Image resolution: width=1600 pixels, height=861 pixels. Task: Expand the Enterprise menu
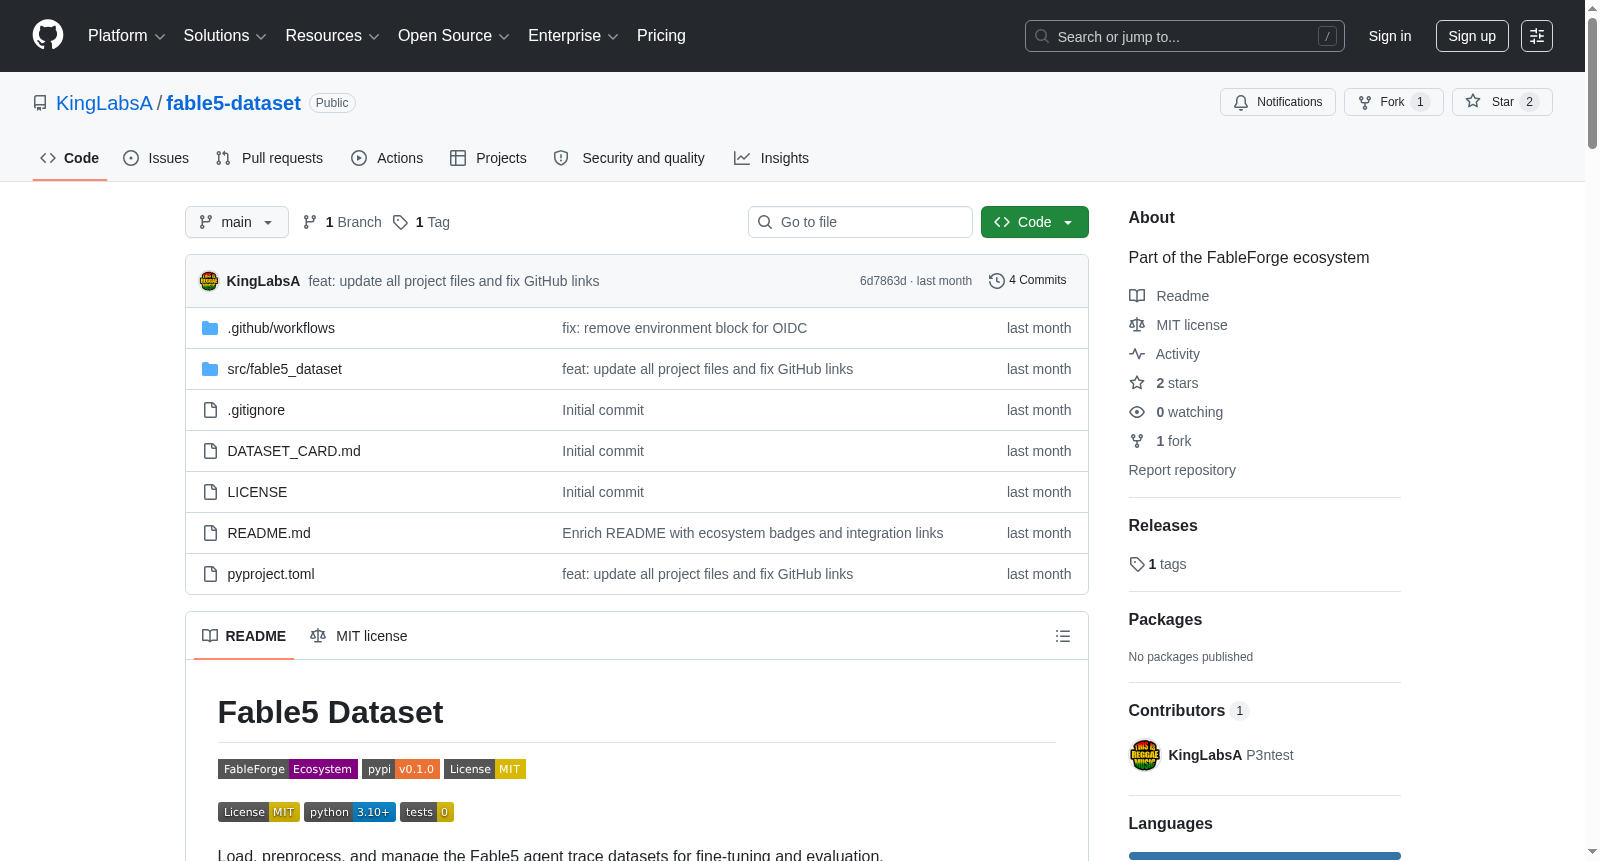click(573, 36)
